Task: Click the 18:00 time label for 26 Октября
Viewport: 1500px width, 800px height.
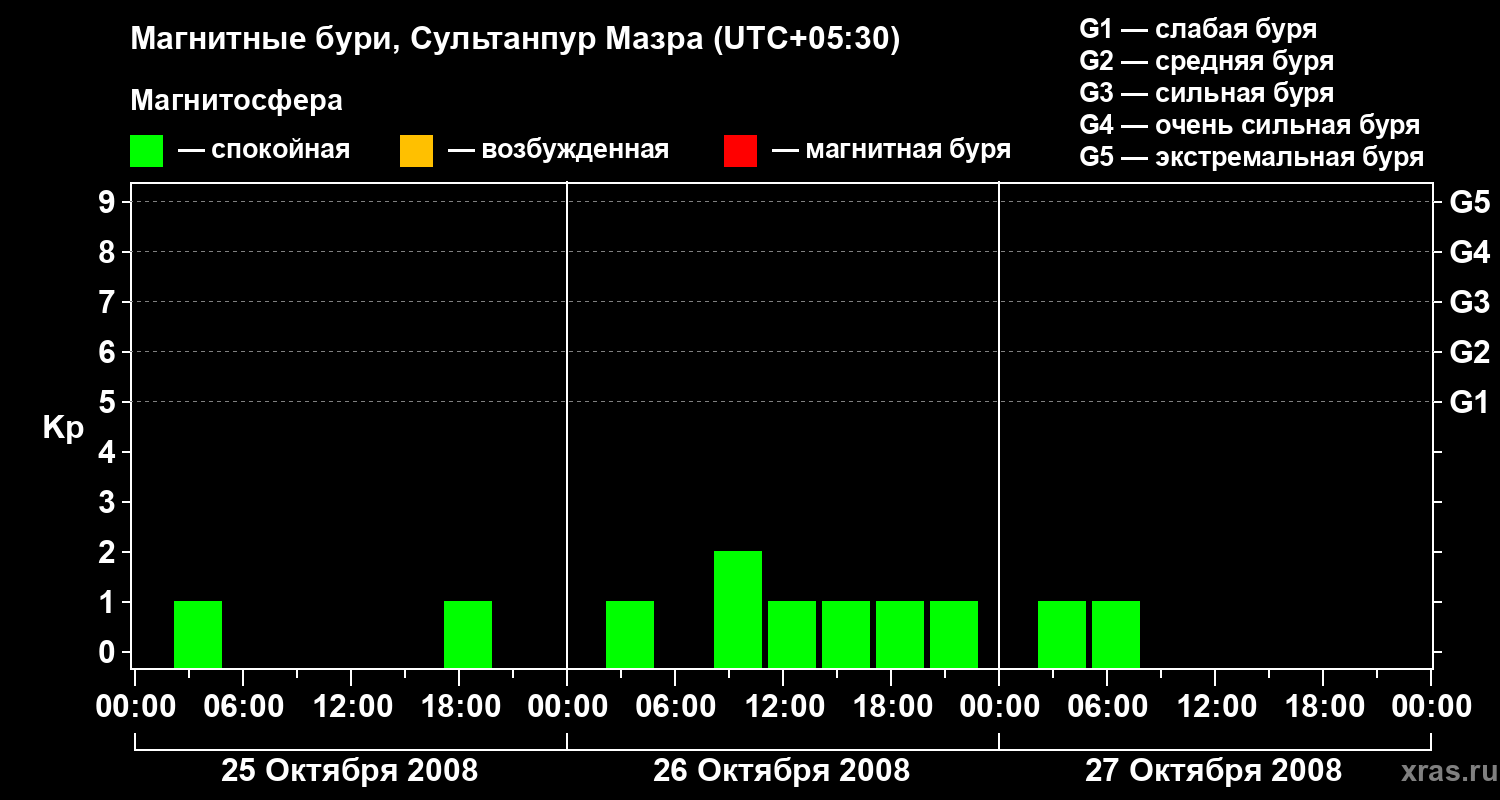Action: [x=891, y=707]
